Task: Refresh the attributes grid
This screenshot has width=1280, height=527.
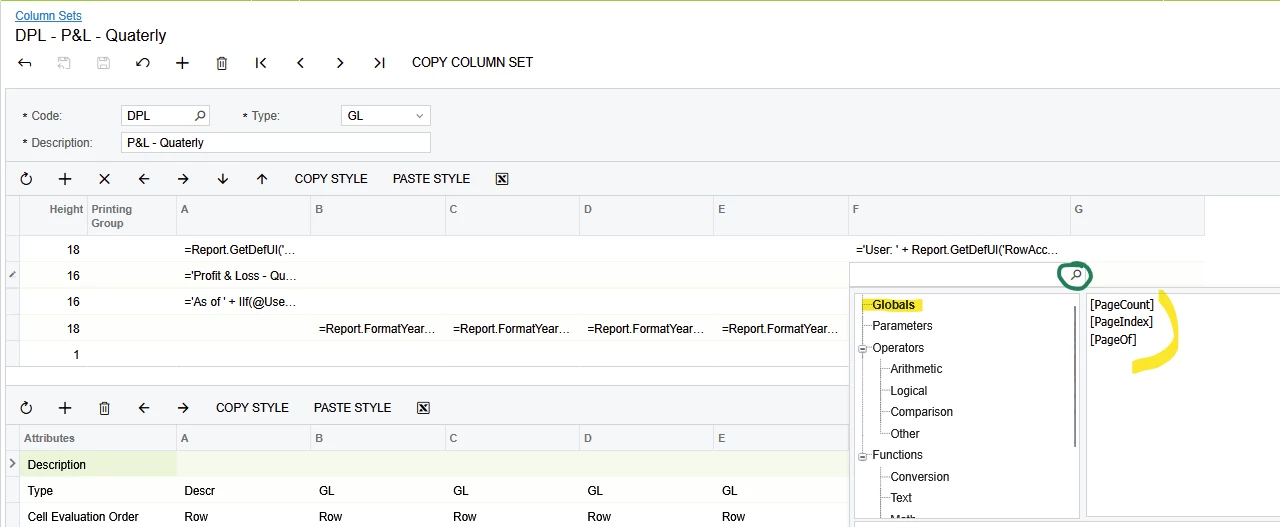Action: (x=26, y=408)
